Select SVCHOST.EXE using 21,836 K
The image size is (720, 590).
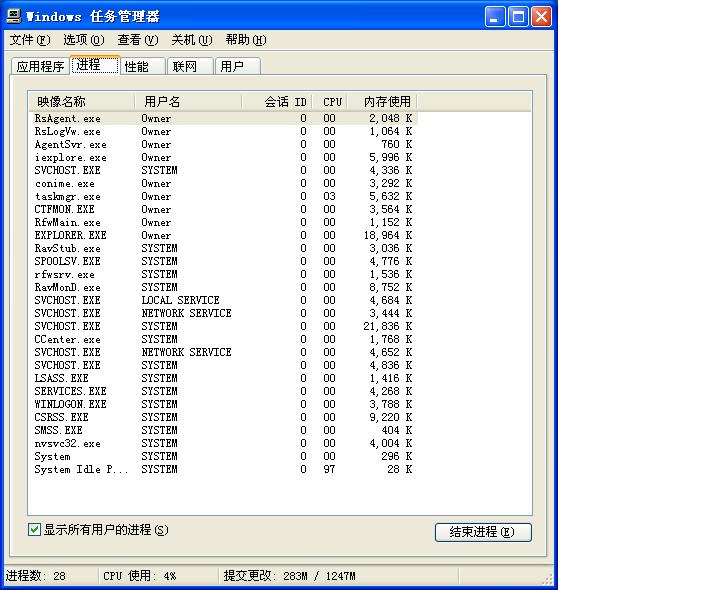223,326
